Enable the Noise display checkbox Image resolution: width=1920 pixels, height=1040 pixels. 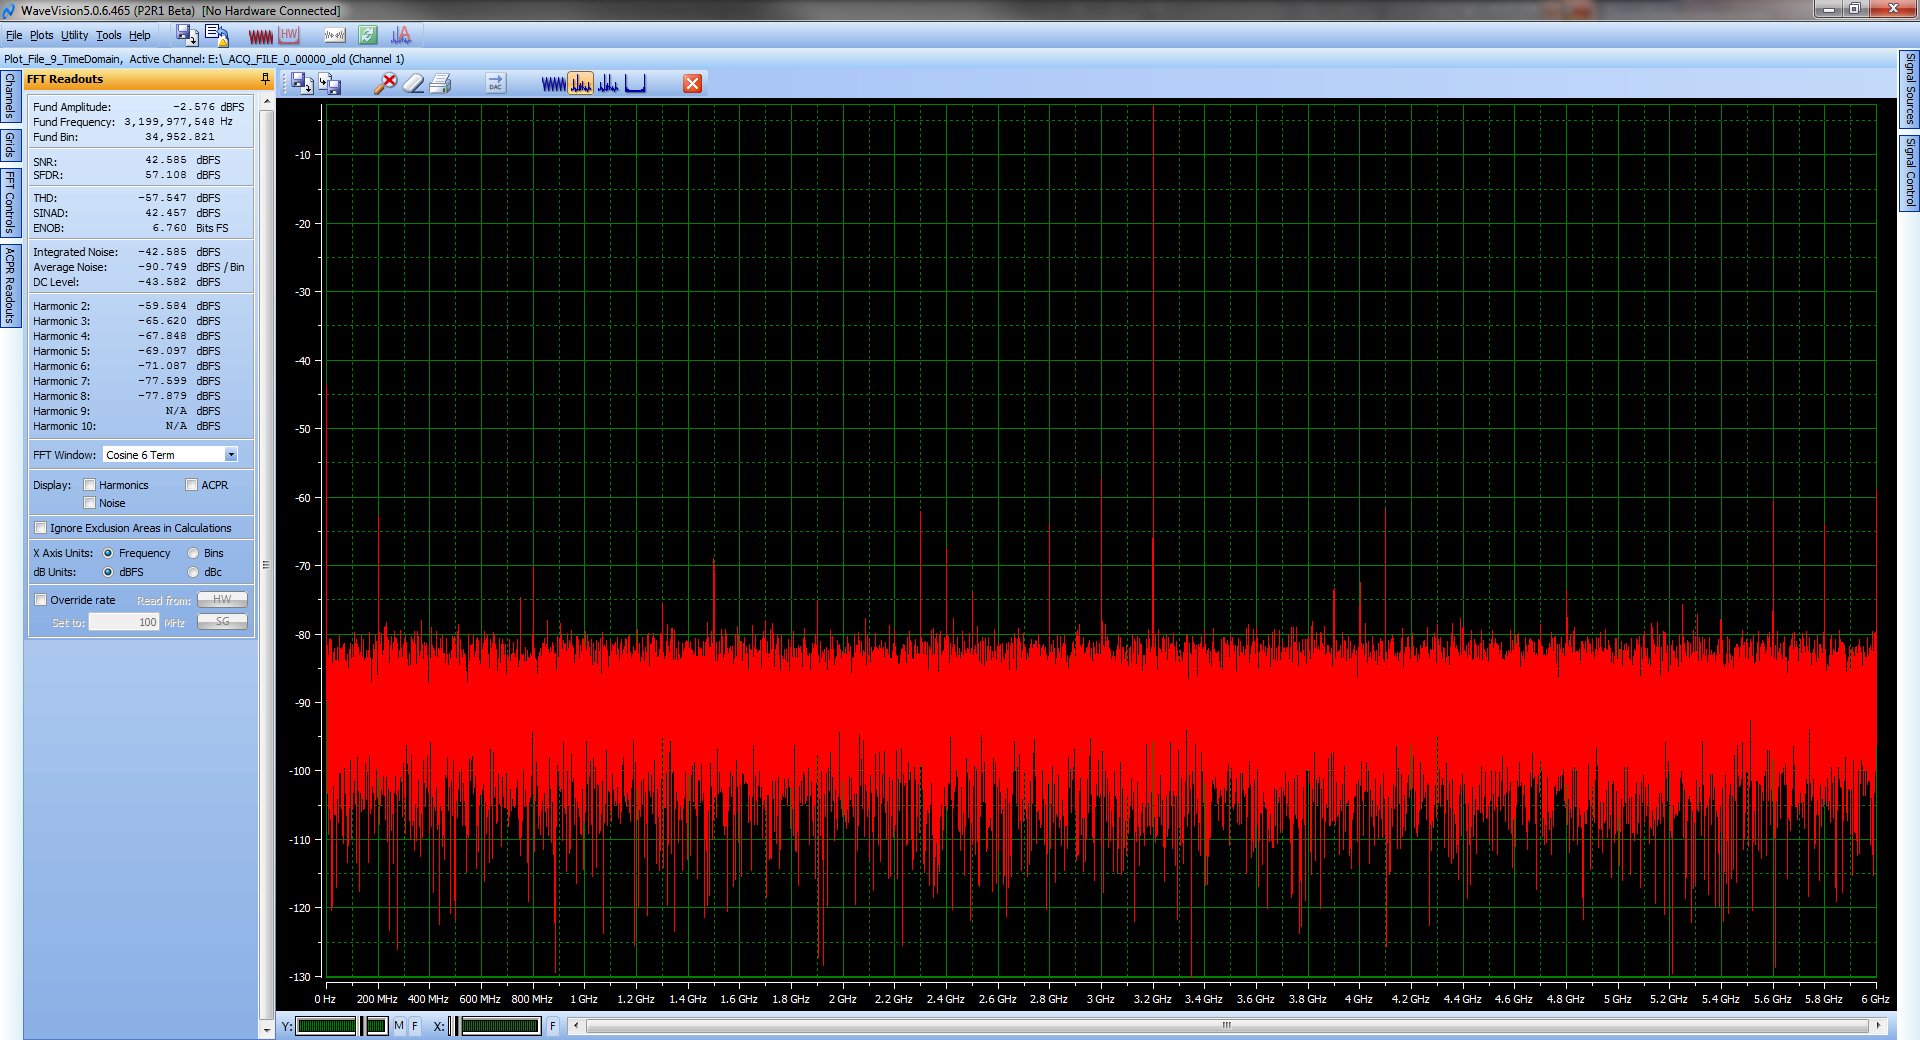pyautogui.click(x=89, y=503)
